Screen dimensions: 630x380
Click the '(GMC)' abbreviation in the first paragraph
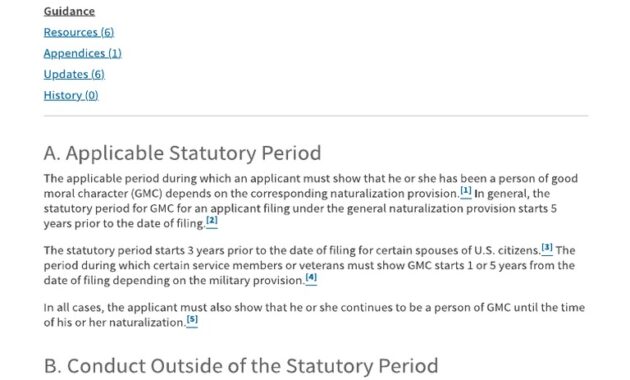(146, 194)
